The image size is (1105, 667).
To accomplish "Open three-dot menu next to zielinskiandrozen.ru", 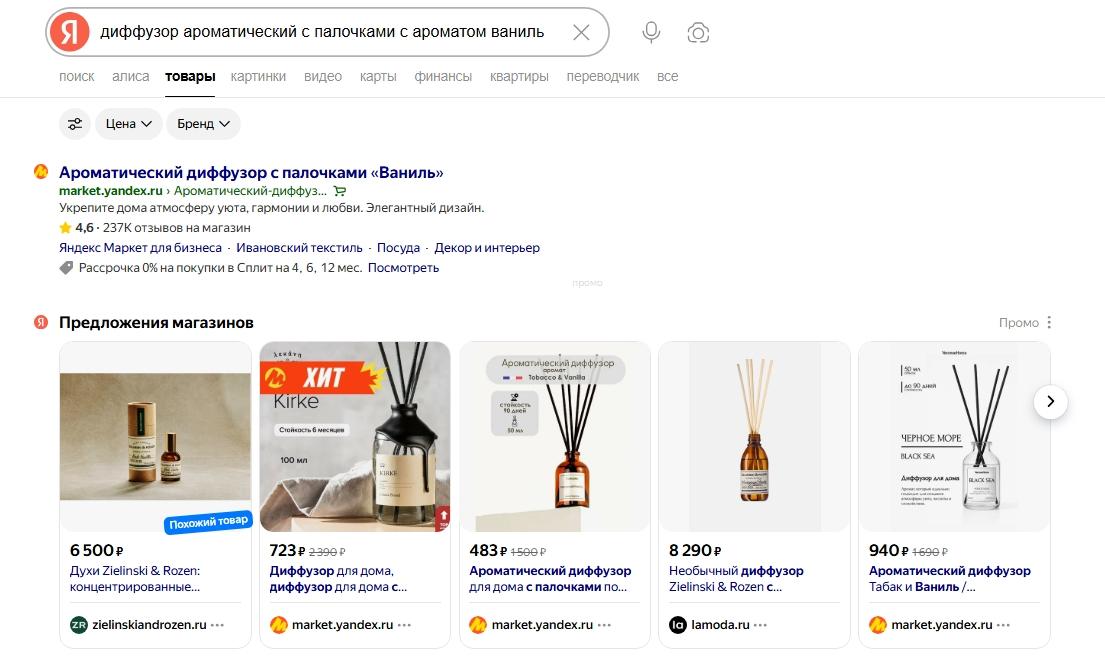I will [218, 625].
